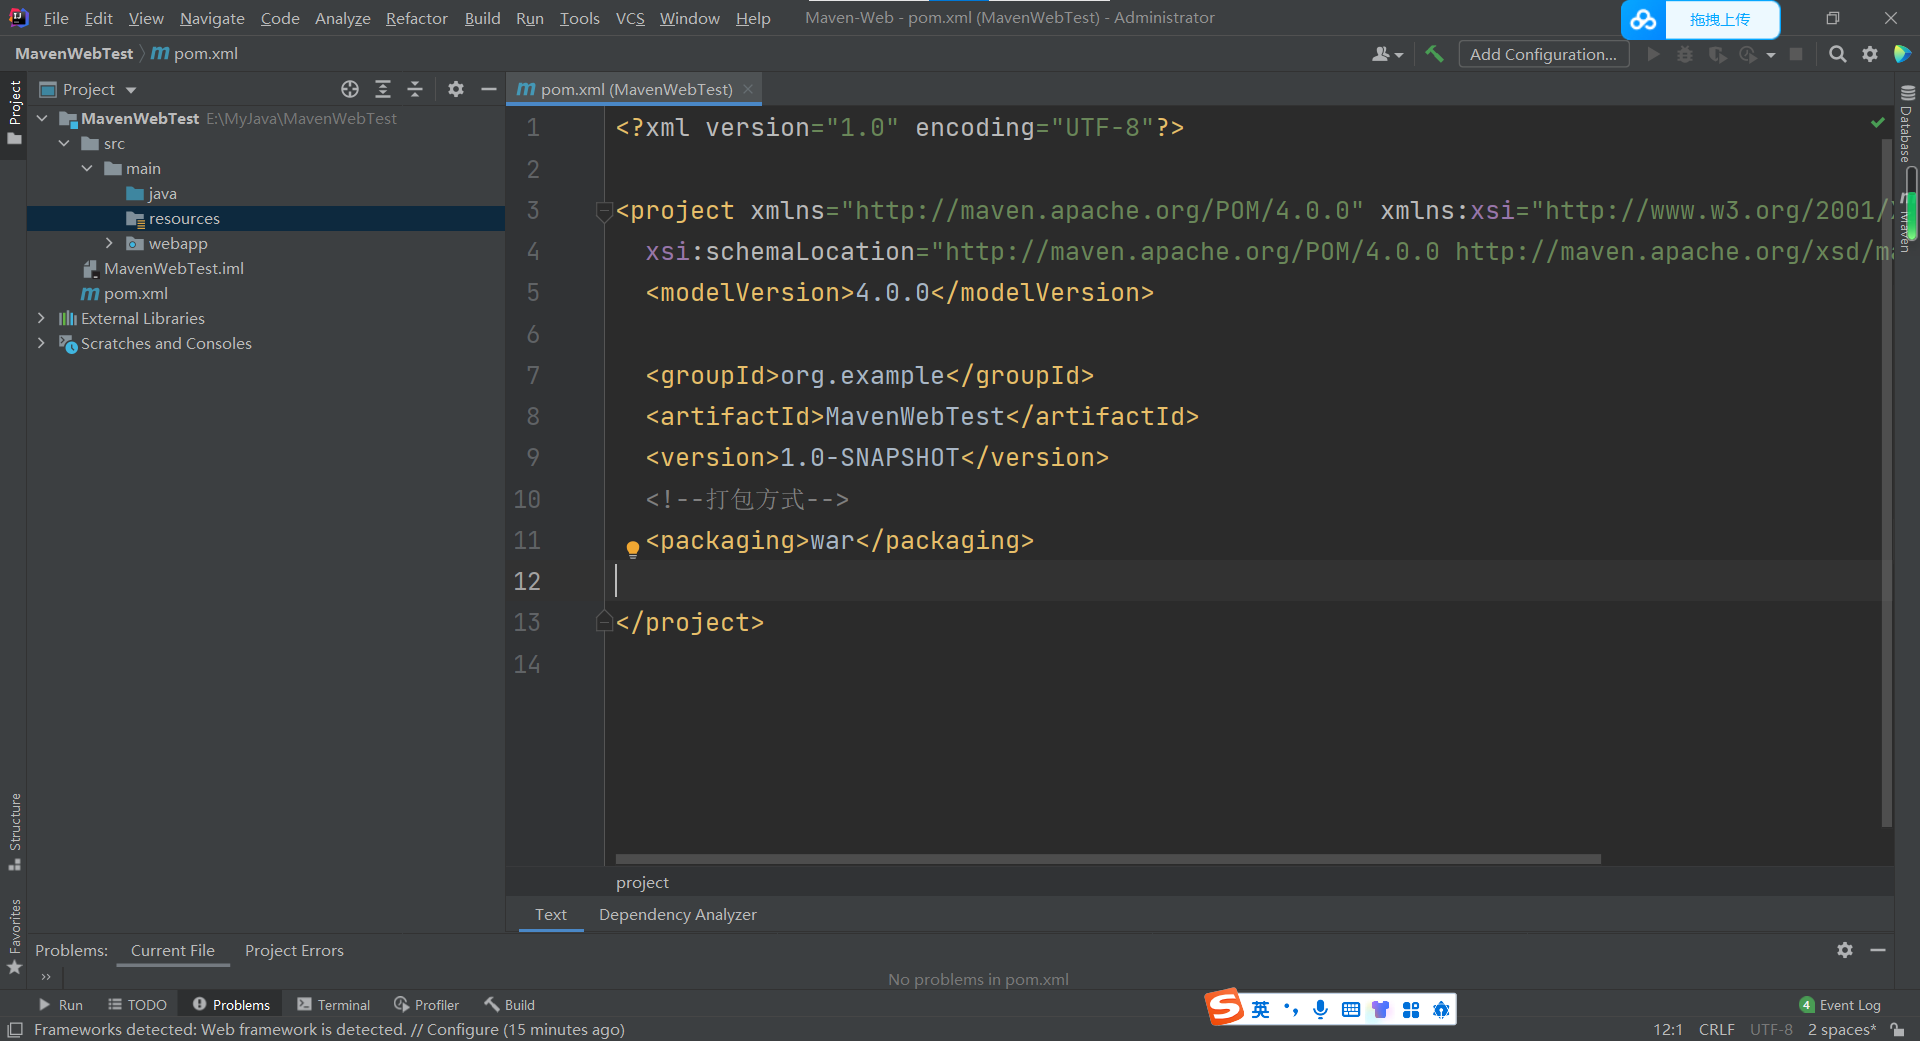1920x1041 pixels.
Task: Close the pom.xml editor tab
Action: coord(748,89)
